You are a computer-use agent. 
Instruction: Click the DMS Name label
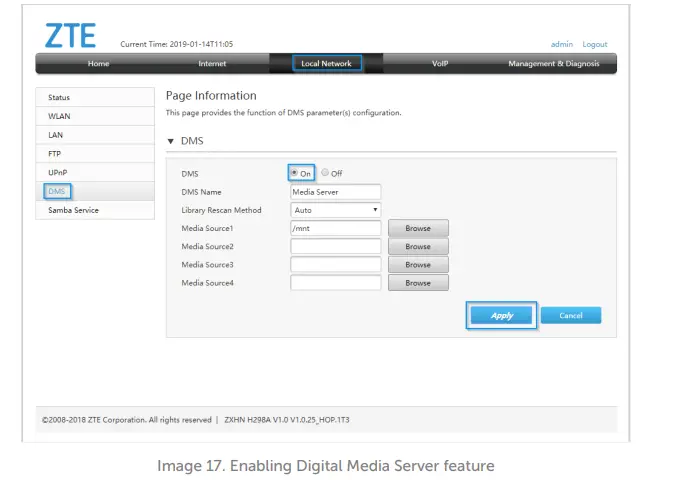(x=201, y=192)
